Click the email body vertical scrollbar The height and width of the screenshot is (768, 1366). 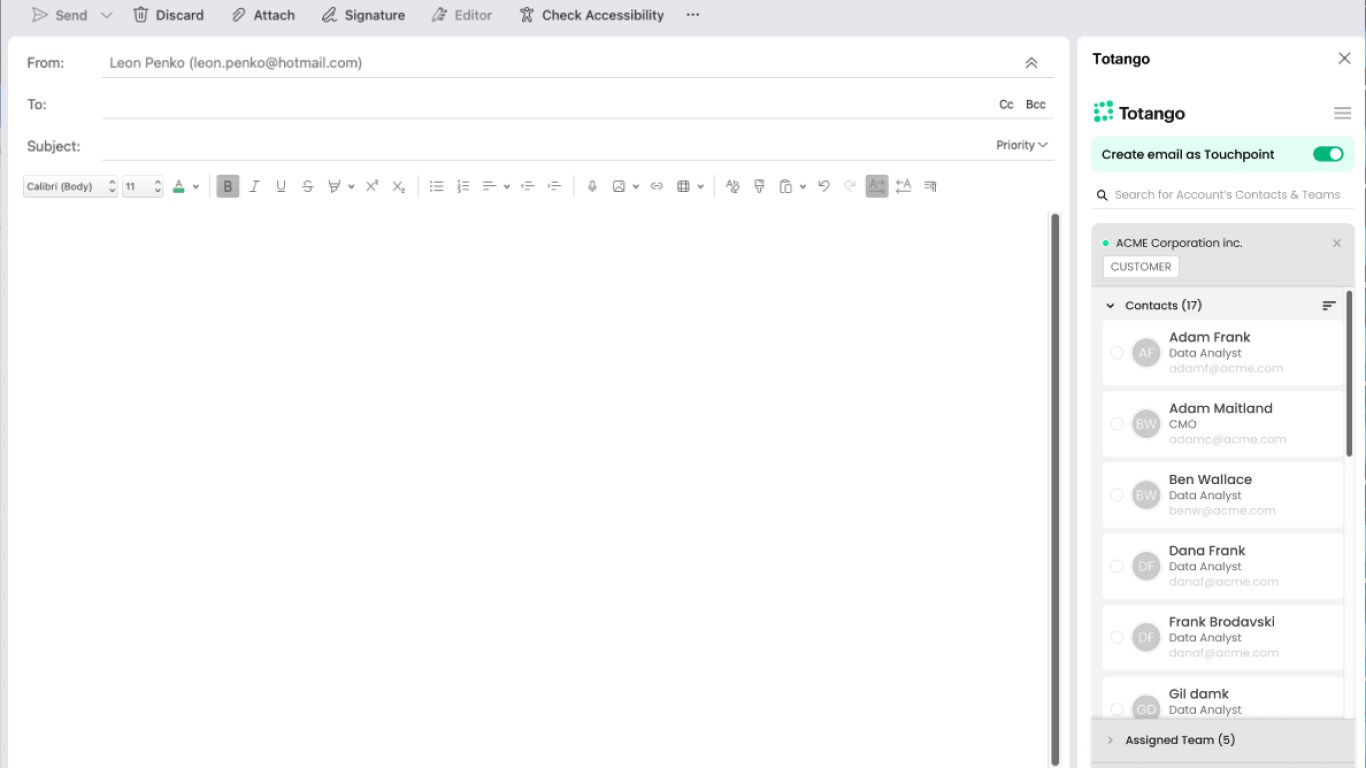pyautogui.click(x=1054, y=488)
